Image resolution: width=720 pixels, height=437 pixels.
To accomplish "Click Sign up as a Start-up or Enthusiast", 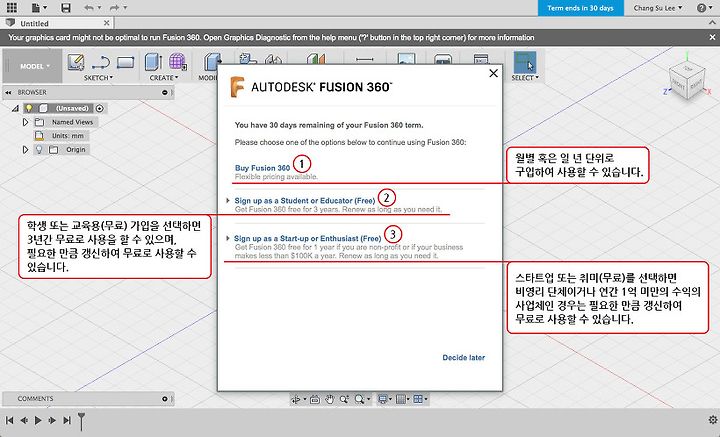I will [308, 238].
